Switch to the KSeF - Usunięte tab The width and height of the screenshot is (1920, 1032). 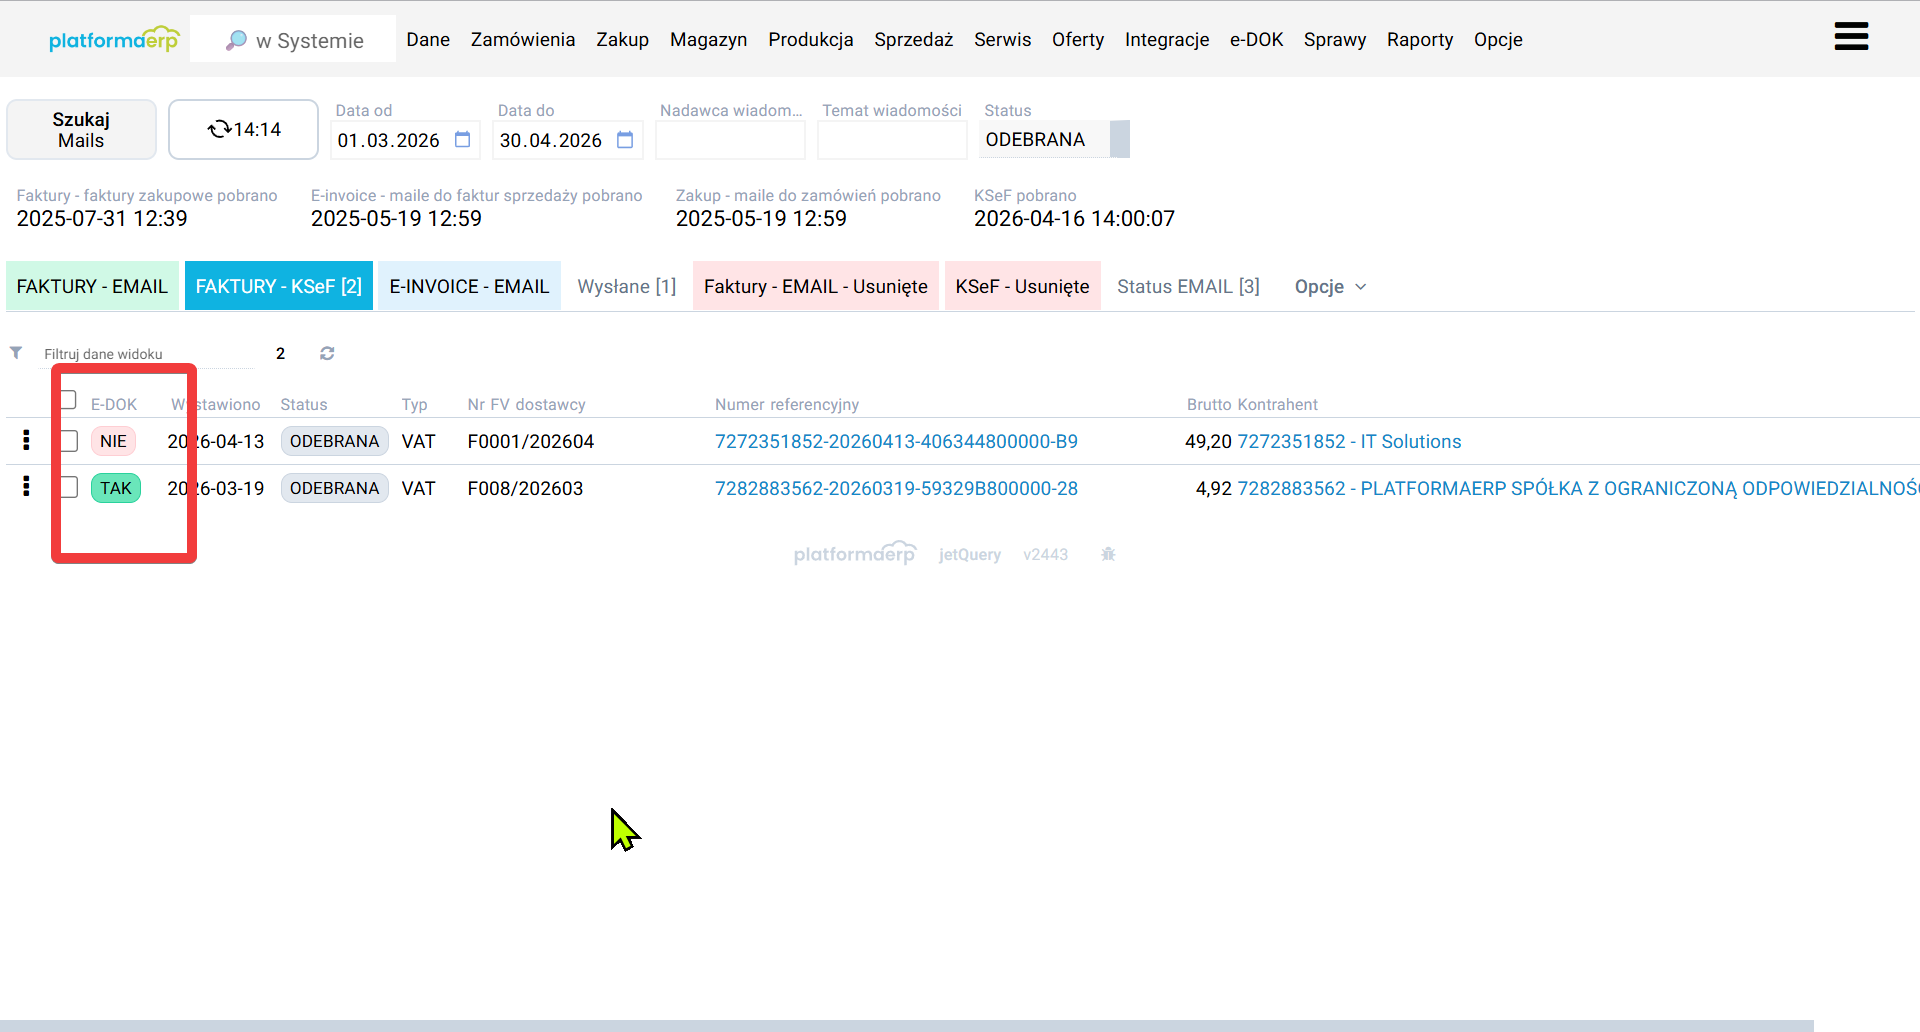pyautogui.click(x=1022, y=287)
